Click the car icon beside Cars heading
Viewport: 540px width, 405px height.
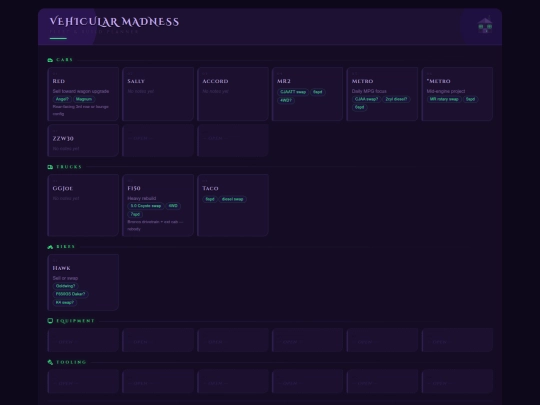tap(50, 60)
